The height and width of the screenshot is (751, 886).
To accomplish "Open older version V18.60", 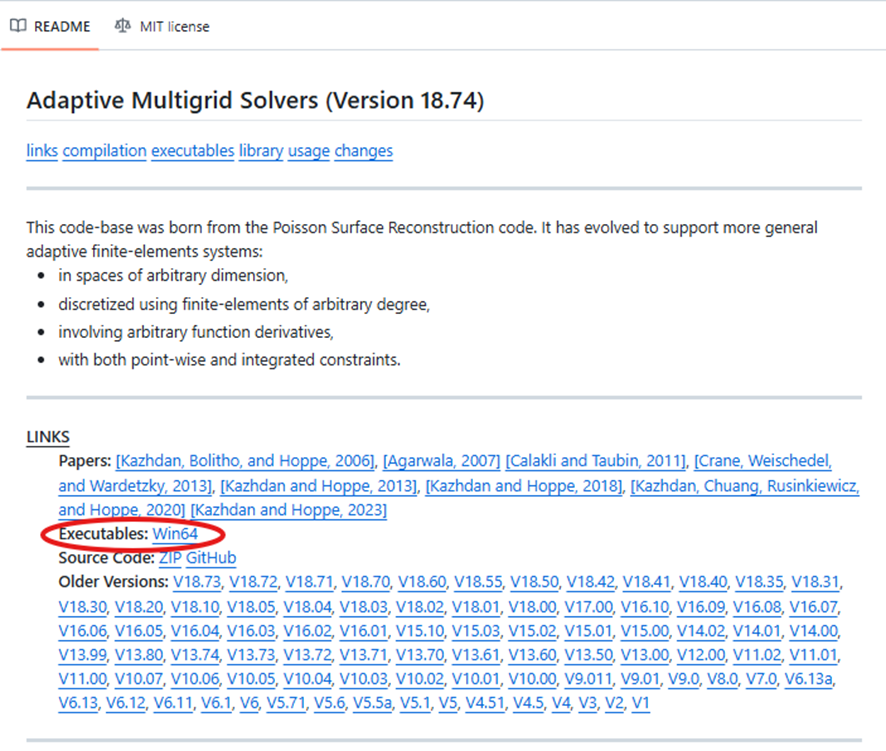I will (422, 582).
